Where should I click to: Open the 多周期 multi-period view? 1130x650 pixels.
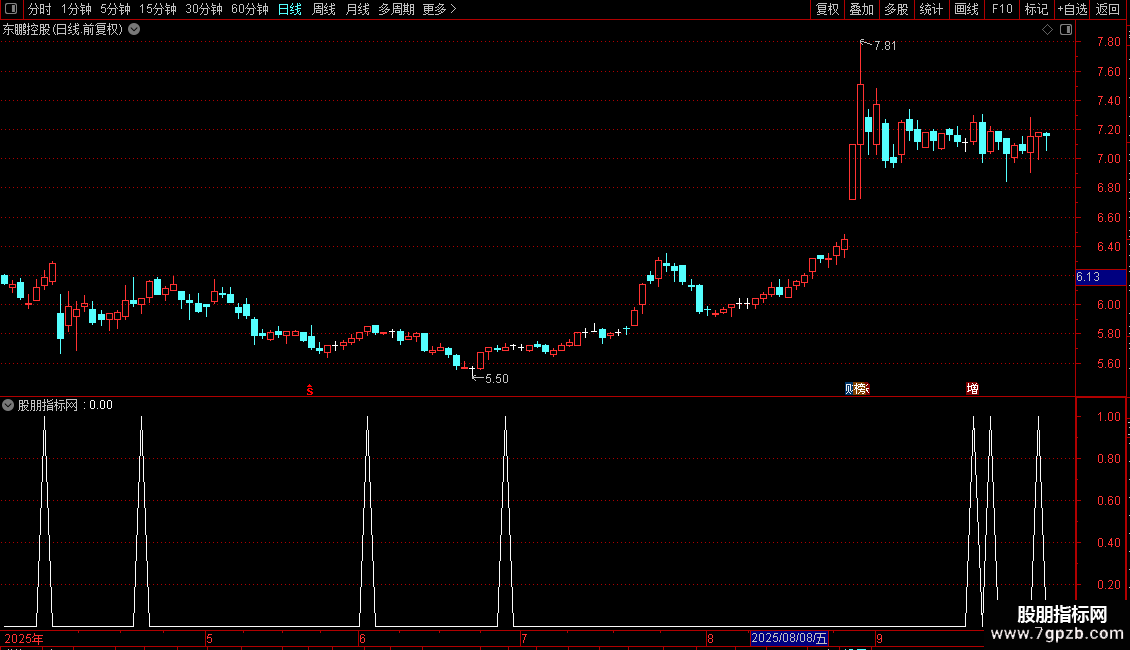pyautogui.click(x=396, y=9)
